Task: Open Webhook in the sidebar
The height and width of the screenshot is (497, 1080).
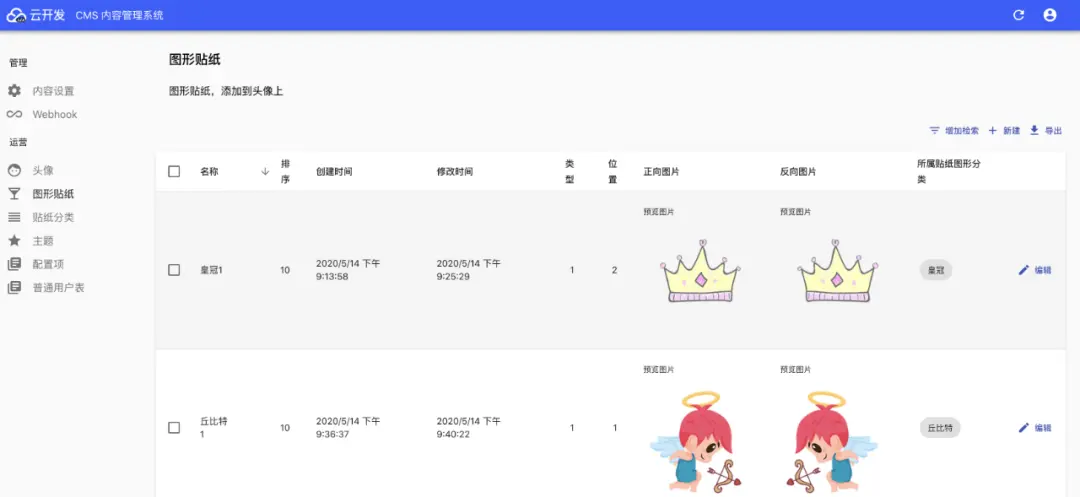Action: 55,114
